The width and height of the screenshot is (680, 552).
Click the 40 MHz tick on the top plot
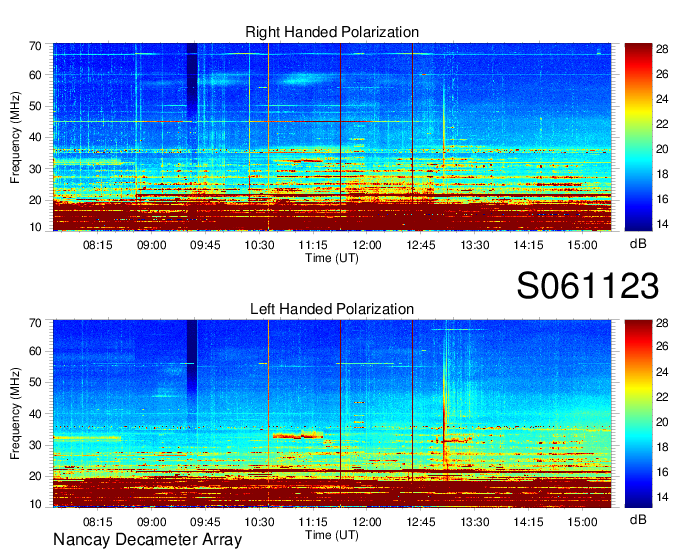[35, 137]
